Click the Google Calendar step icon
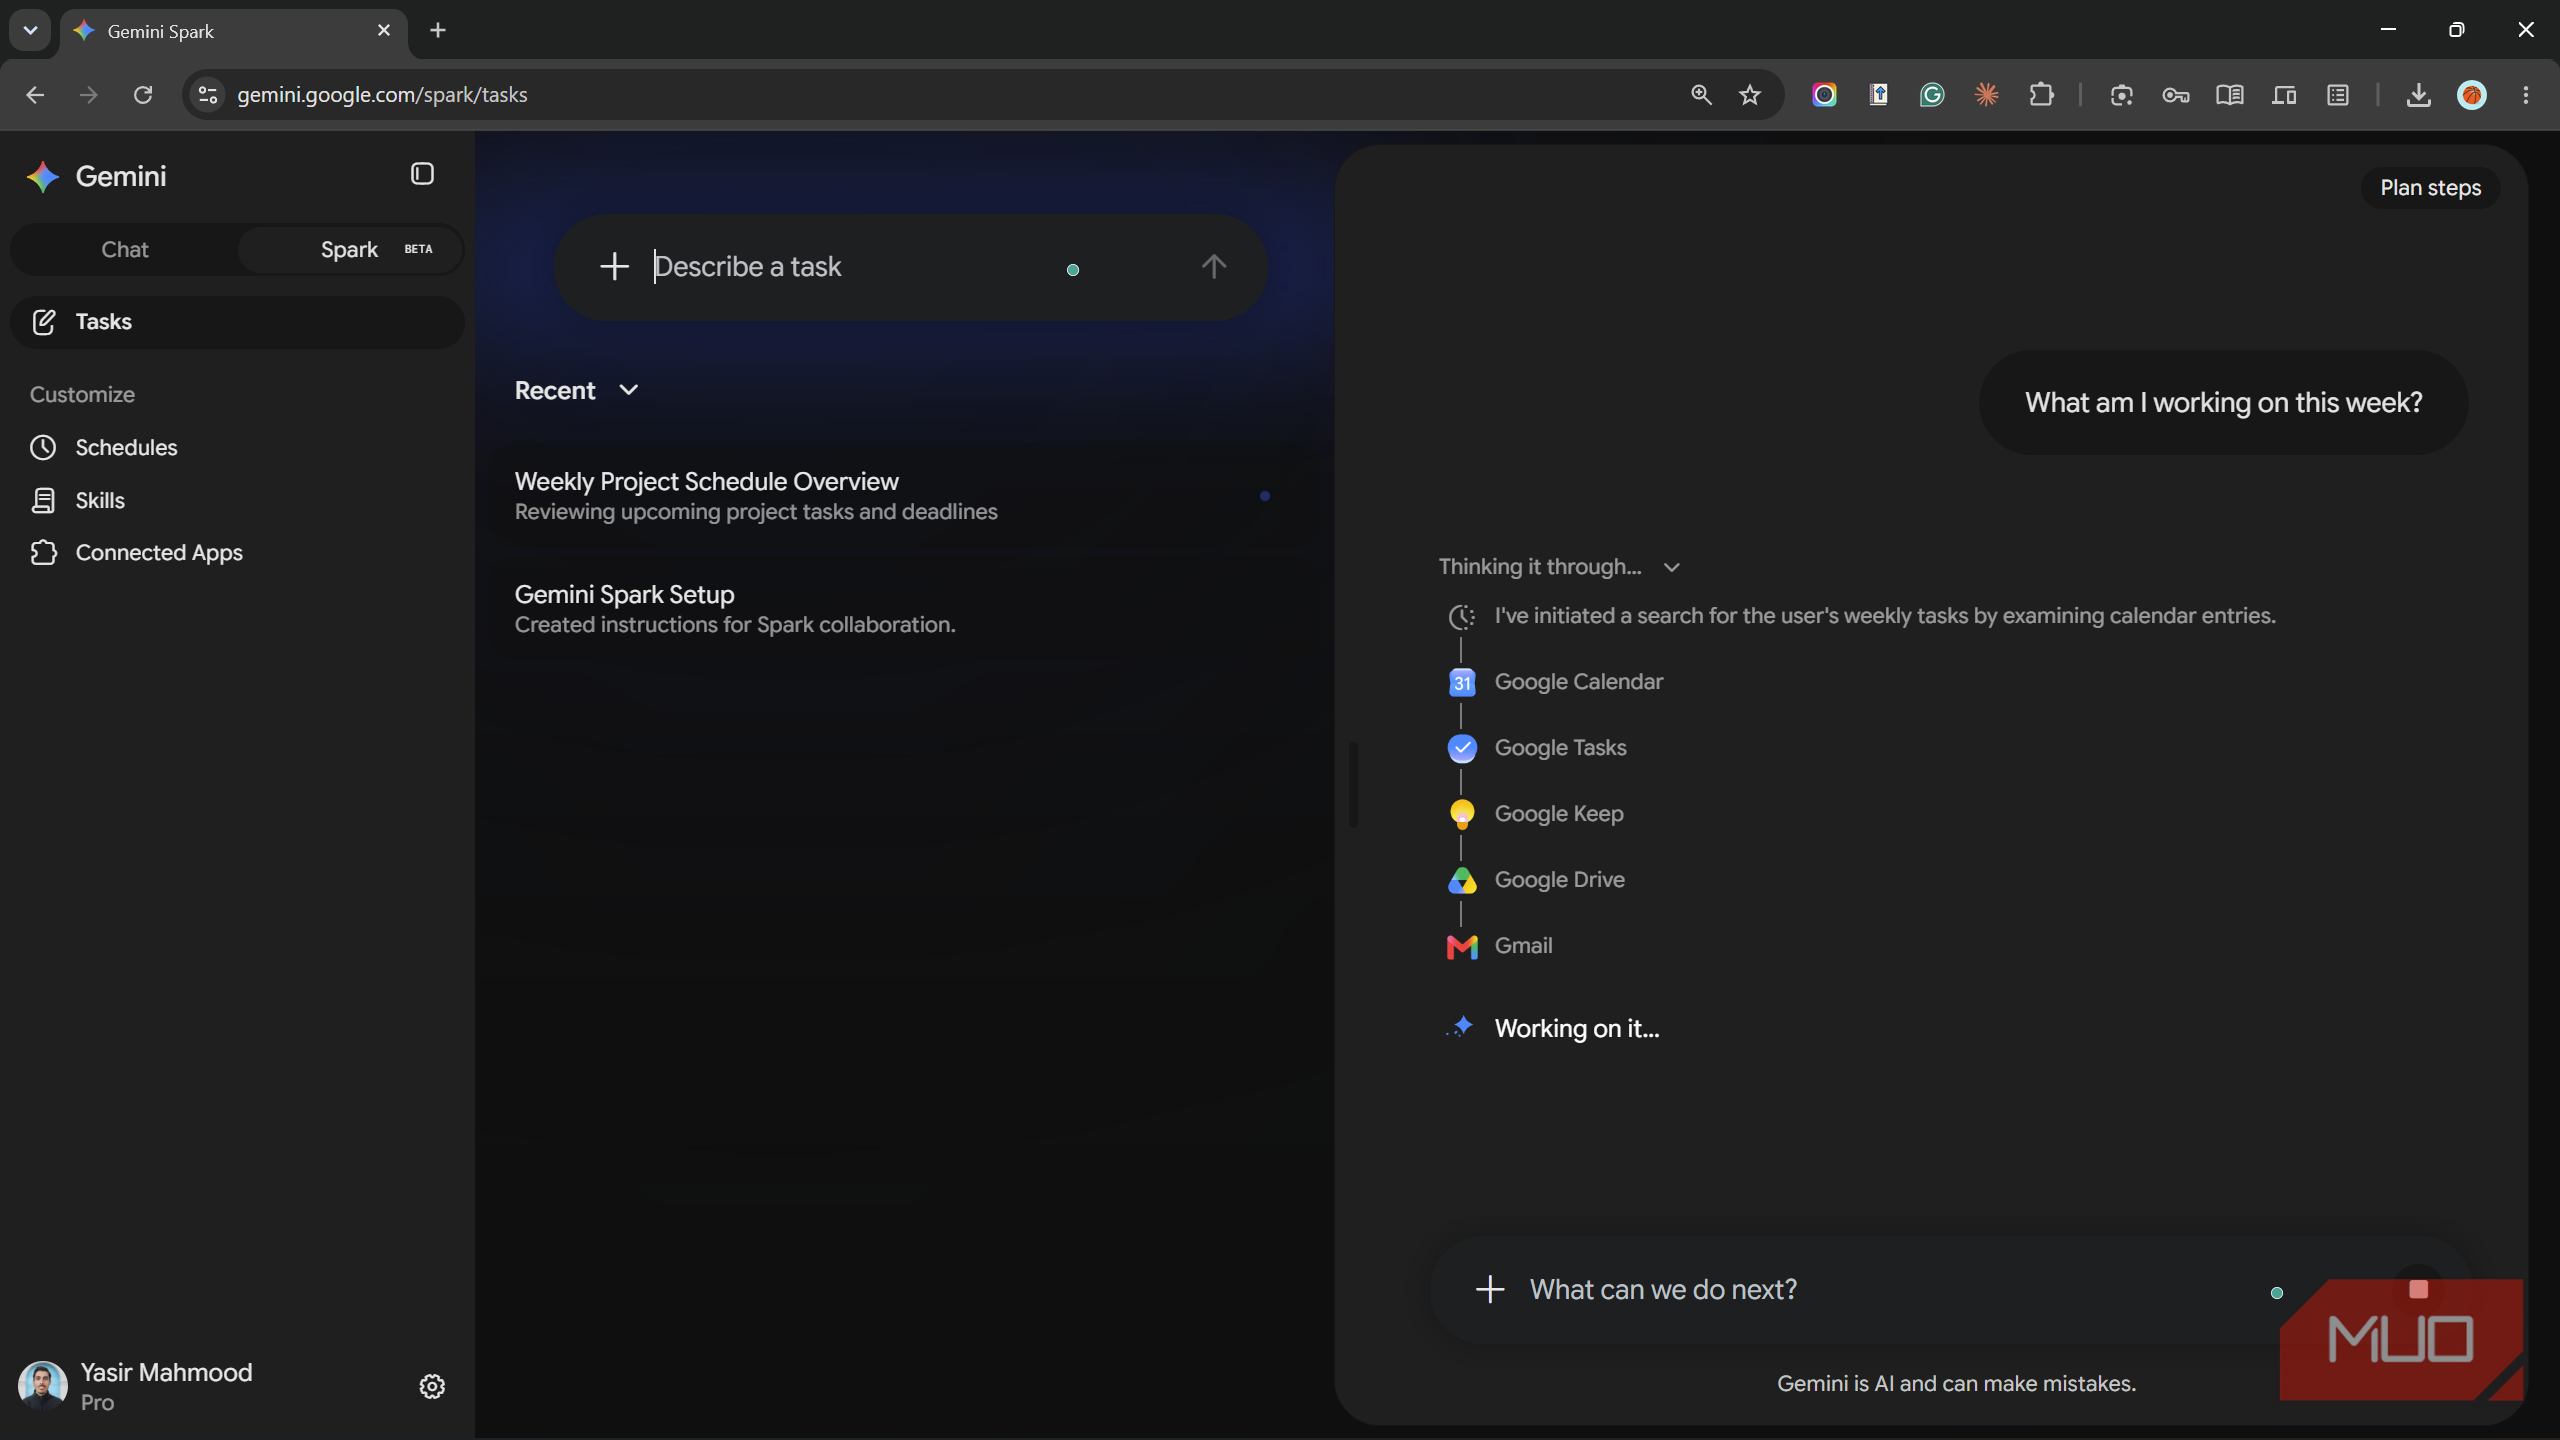2560x1440 pixels. coord(1462,682)
